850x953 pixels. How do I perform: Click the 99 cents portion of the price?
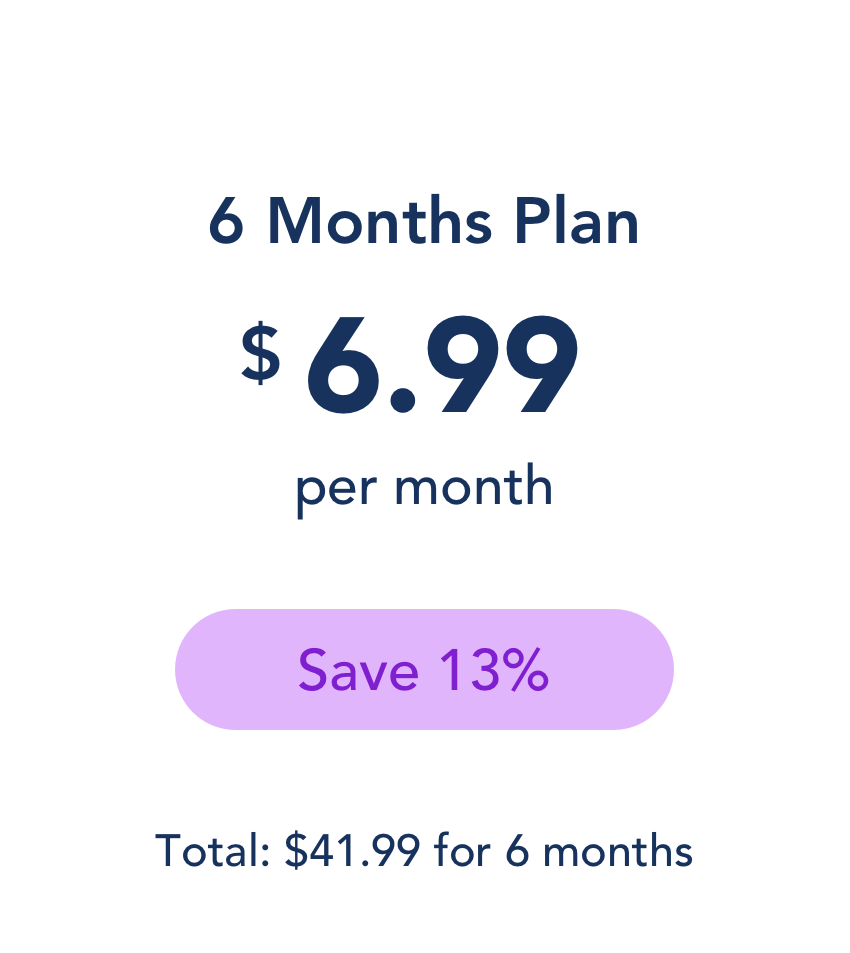point(502,365)
